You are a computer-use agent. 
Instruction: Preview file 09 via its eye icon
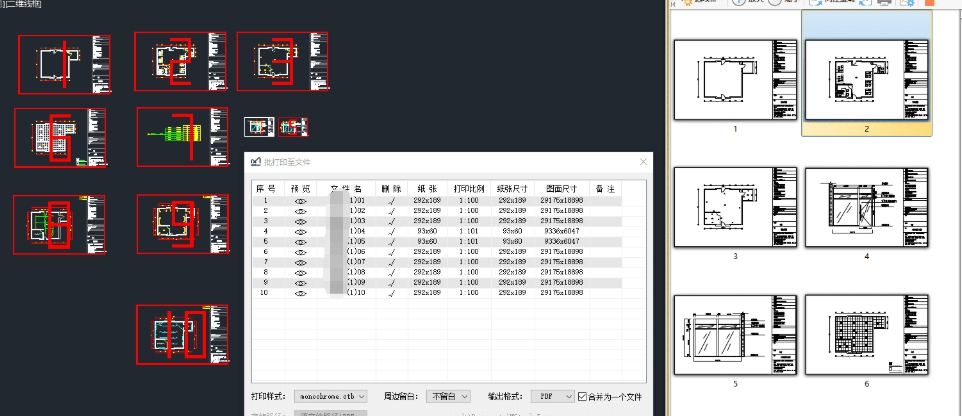click(x=301, y=283)
